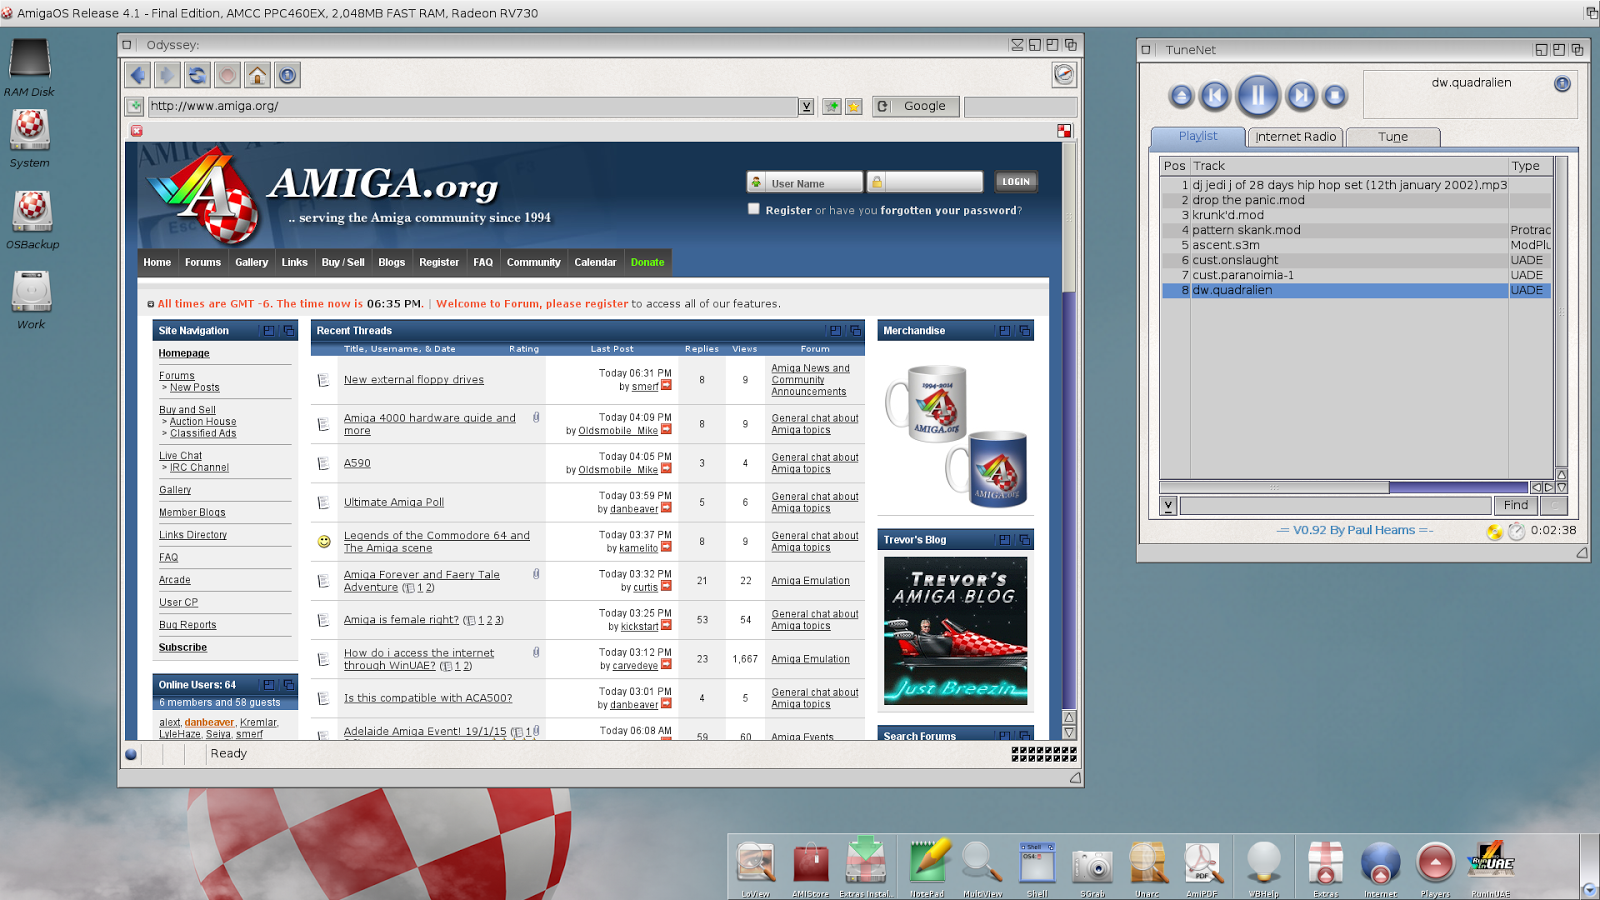Open the OSBackup drive icon
1600x900 pixels.
pos(32,219)
